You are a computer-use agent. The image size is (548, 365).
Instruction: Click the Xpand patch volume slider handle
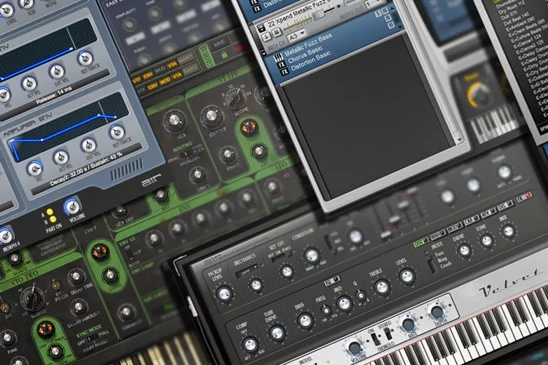(318, 16)
